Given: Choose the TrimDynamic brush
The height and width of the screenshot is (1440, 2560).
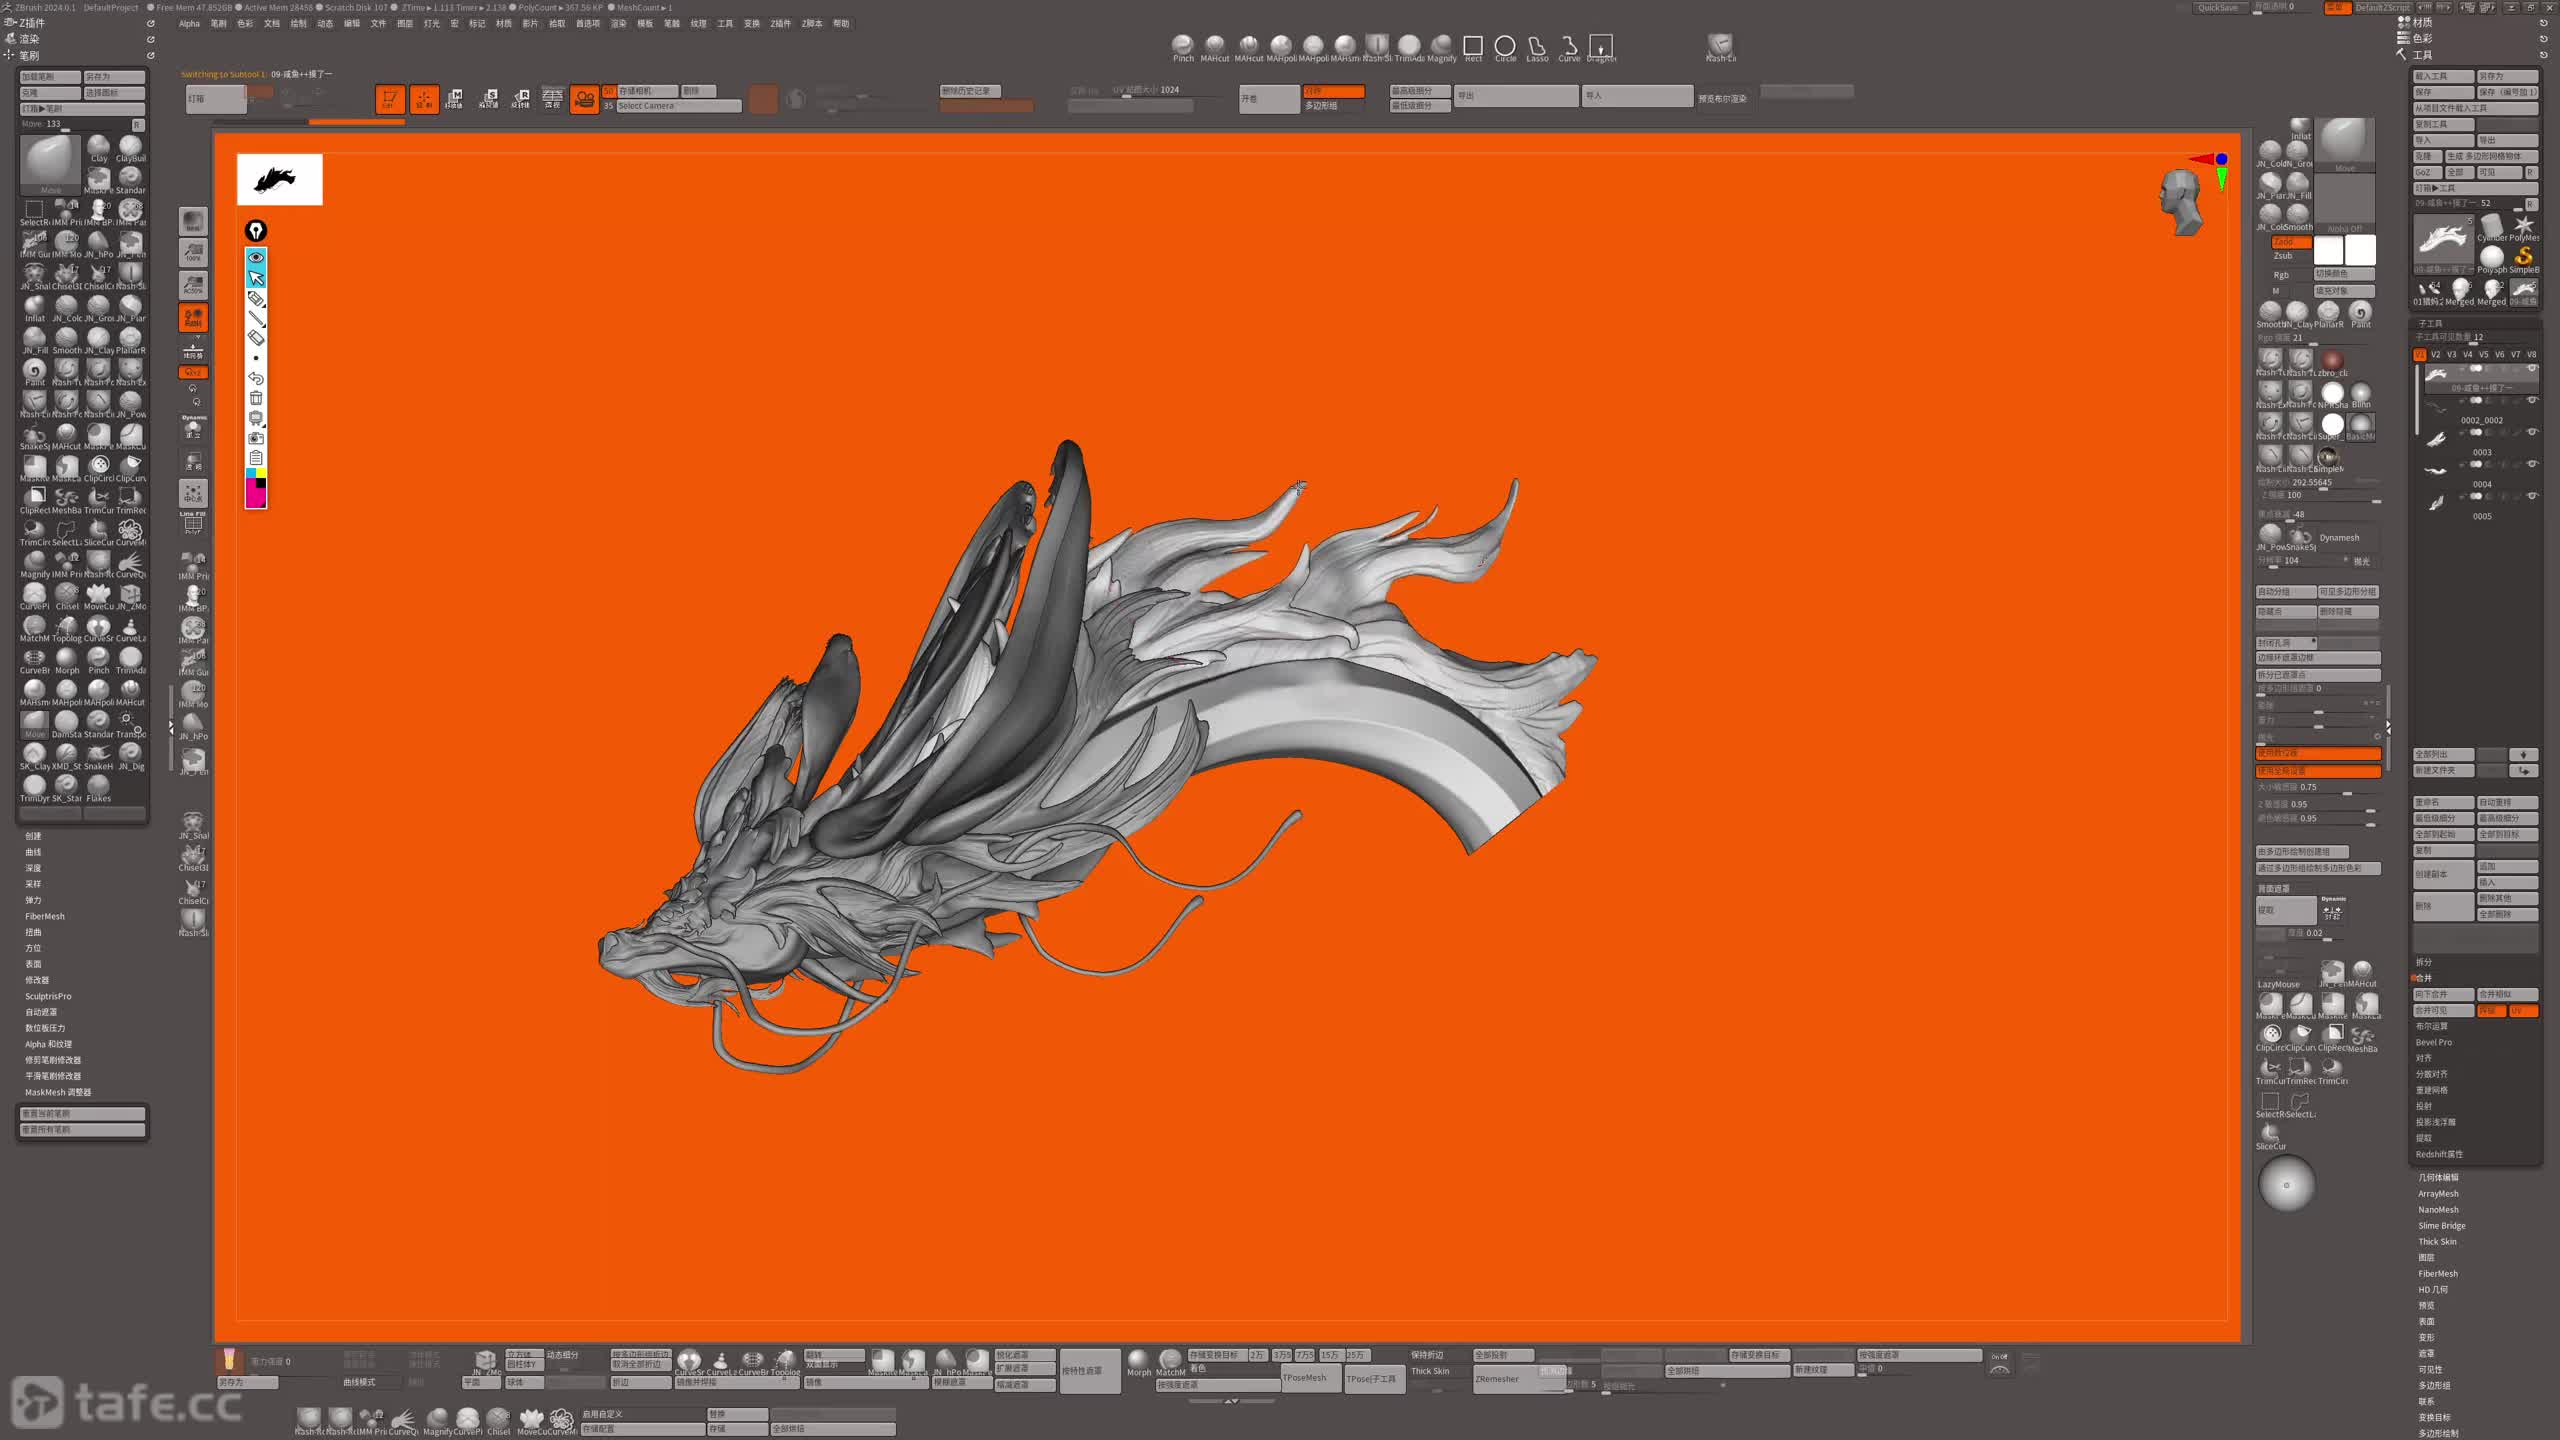Looking at the screenshot, I should click(x=34, y=787).
